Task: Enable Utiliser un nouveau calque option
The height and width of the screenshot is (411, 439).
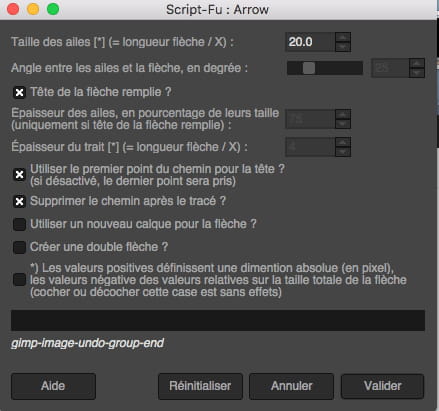Action: [19, 224]
